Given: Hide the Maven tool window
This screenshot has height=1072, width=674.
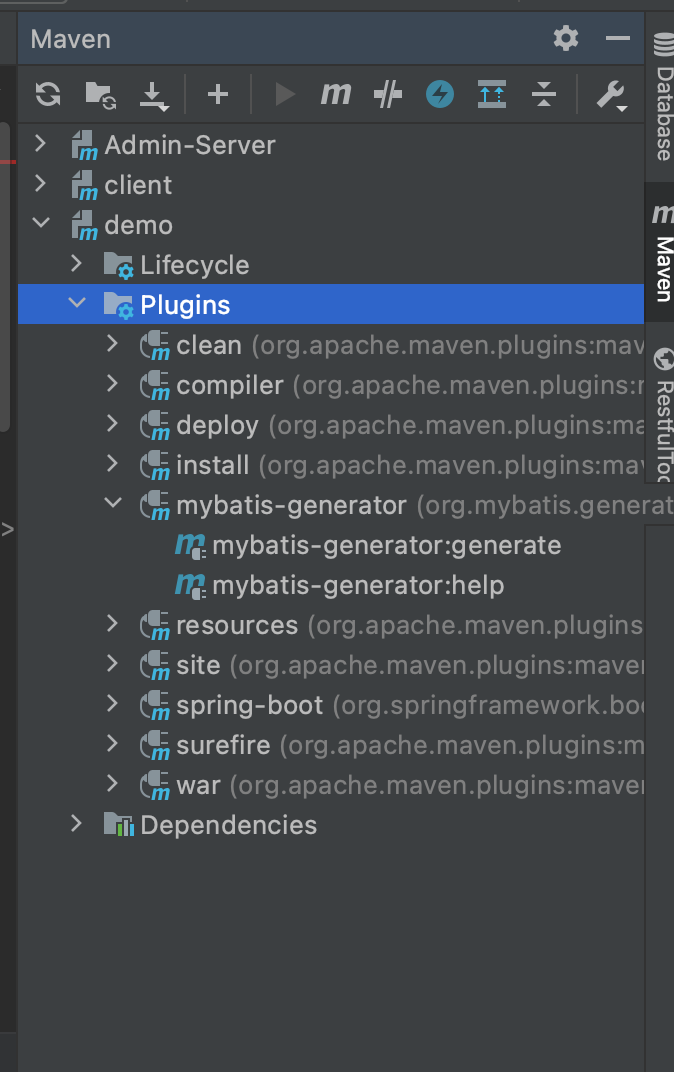Looking at the screenshot, I should [x=618, y=38].
